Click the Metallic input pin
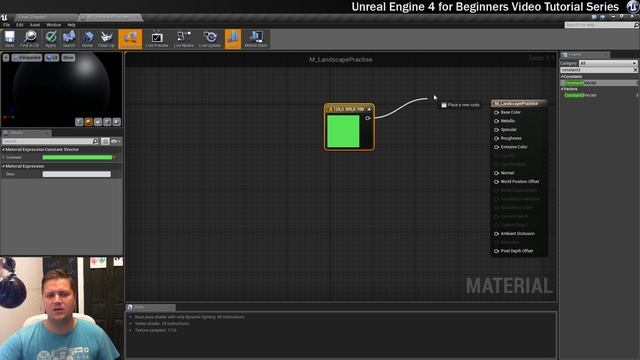The width and height of the screenshot is (640, 360). coord(497,121)
